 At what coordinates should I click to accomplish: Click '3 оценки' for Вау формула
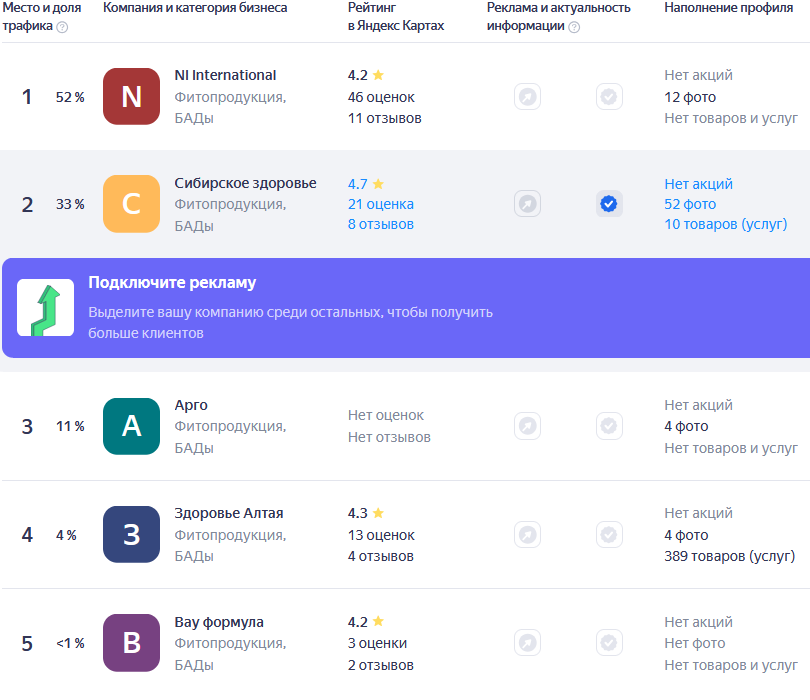tap(377, 643)
